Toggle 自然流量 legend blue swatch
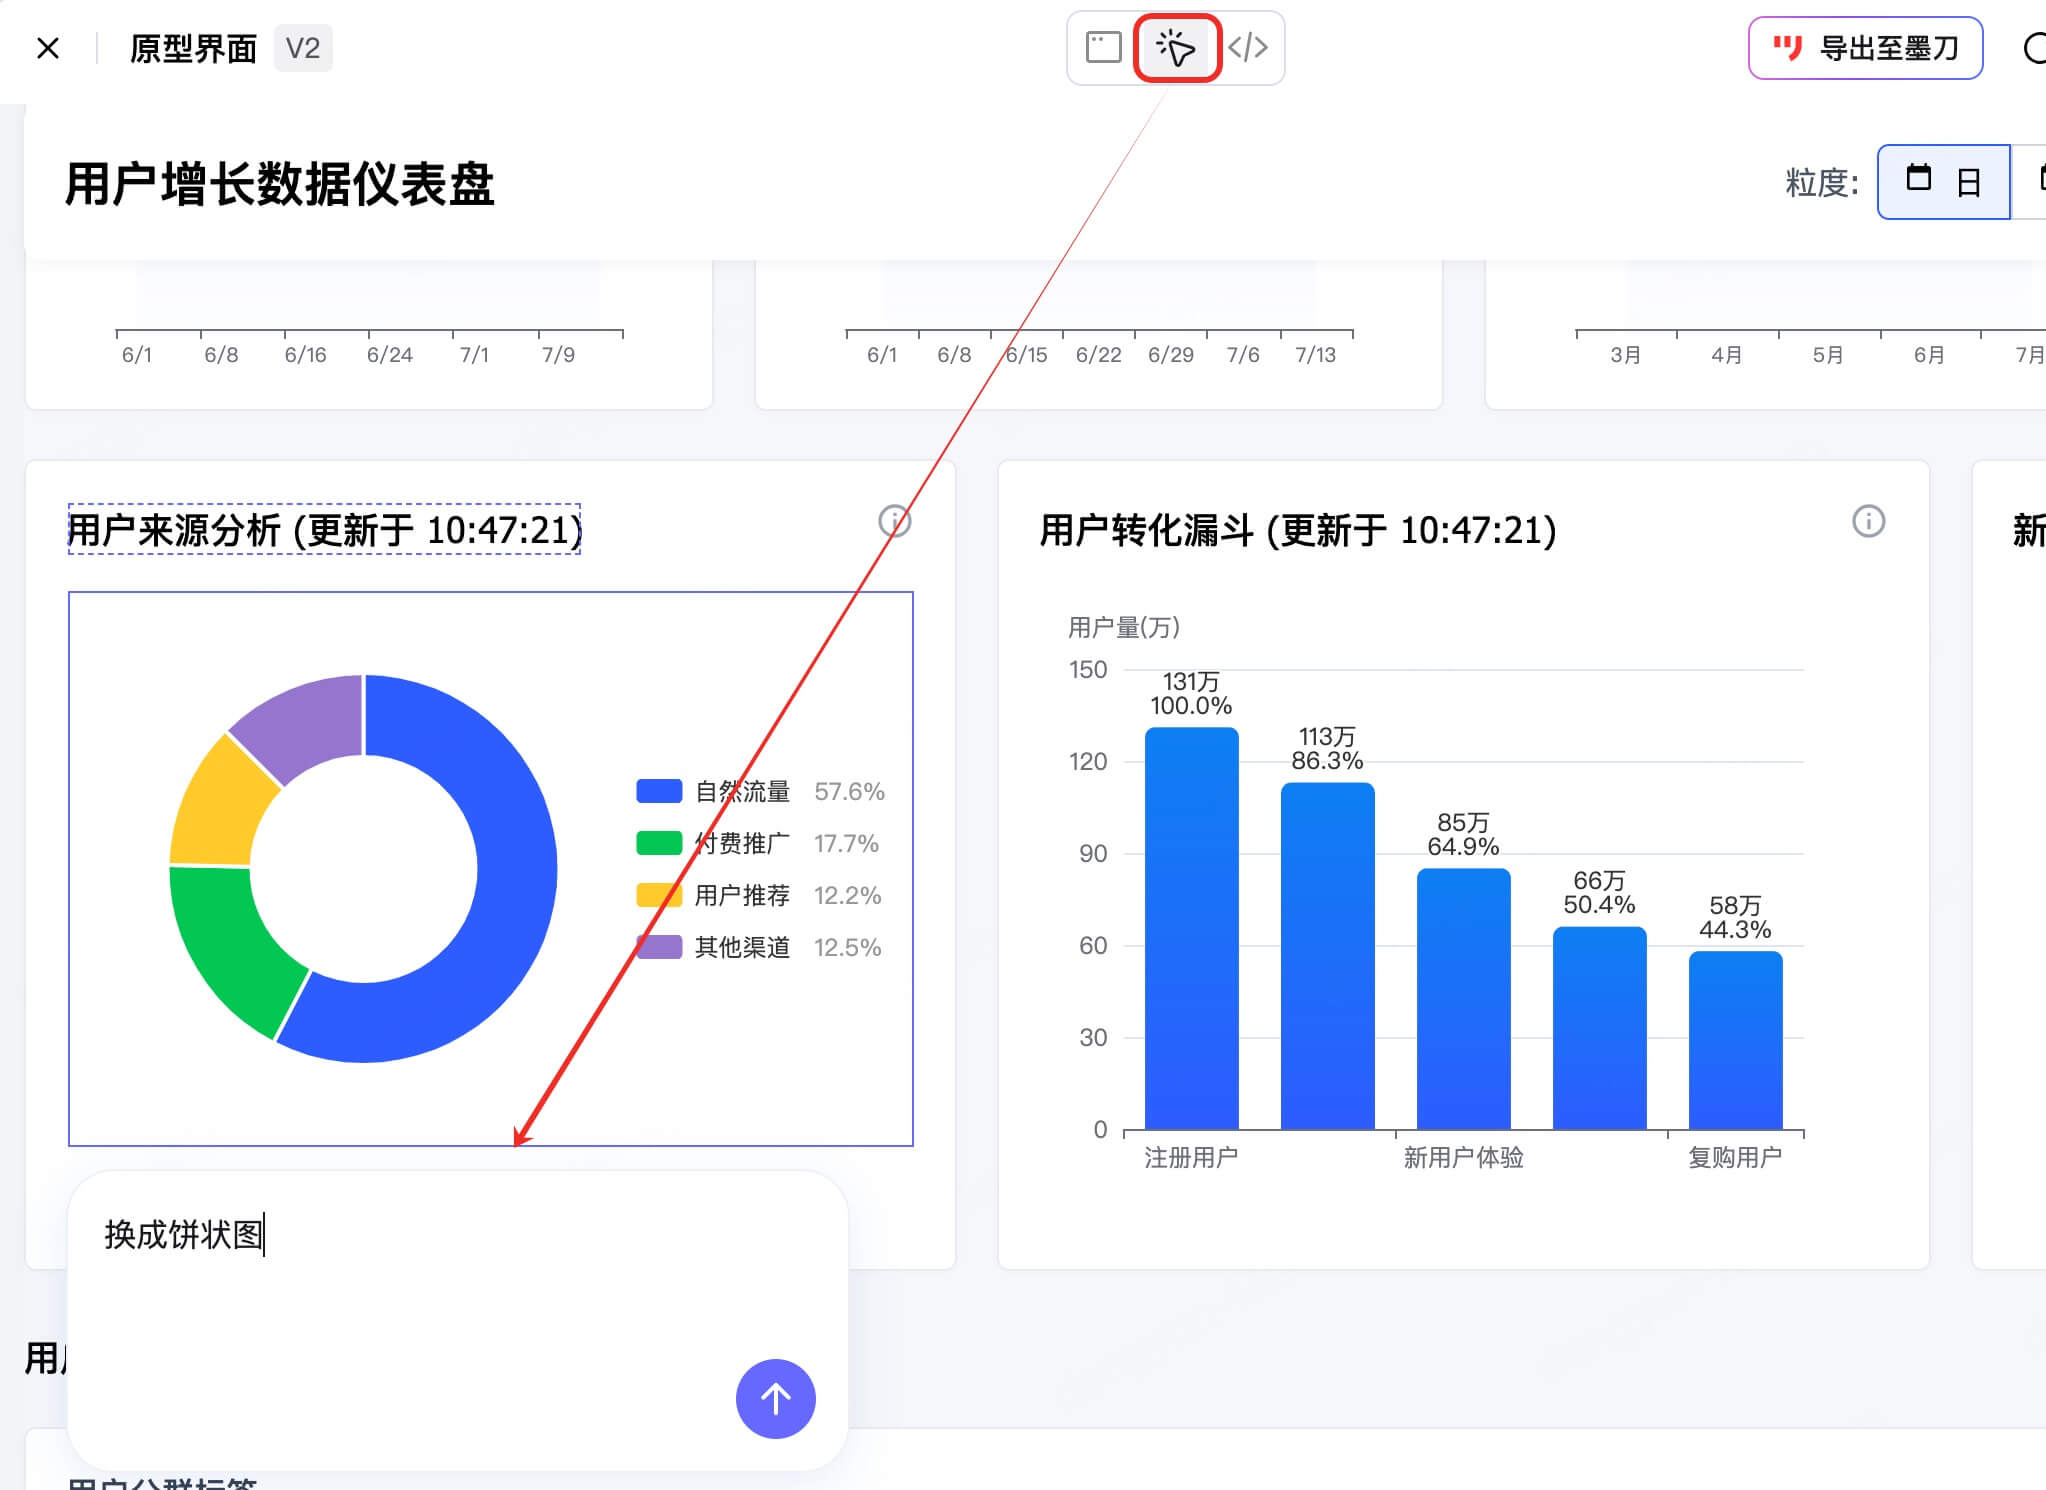This screenshot has width=2046, height=1490. point(659,791)
